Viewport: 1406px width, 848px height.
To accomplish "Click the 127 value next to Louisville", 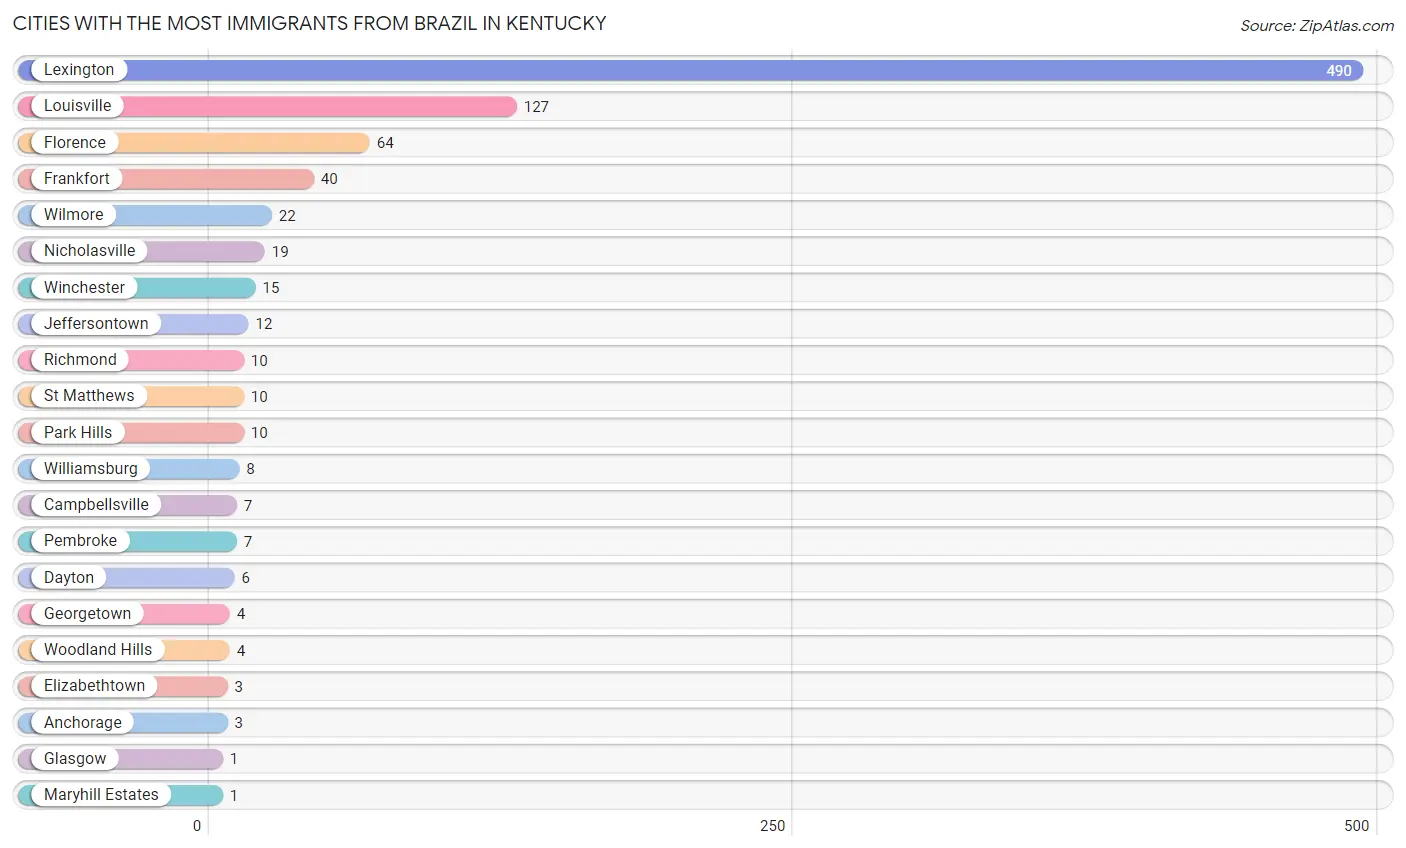I will tap(536, 107).
